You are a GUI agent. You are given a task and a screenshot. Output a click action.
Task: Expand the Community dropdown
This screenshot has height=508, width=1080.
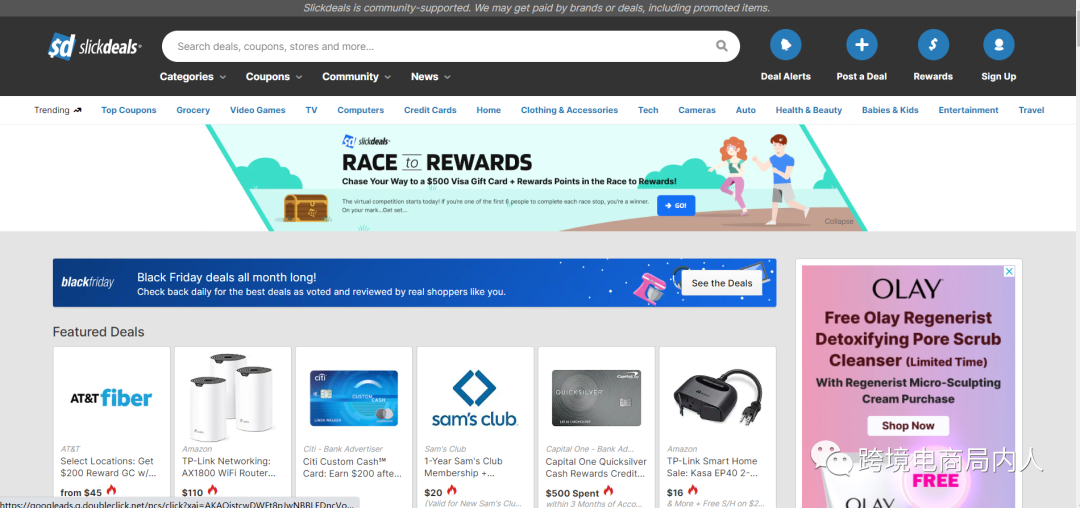coord(357,76)
